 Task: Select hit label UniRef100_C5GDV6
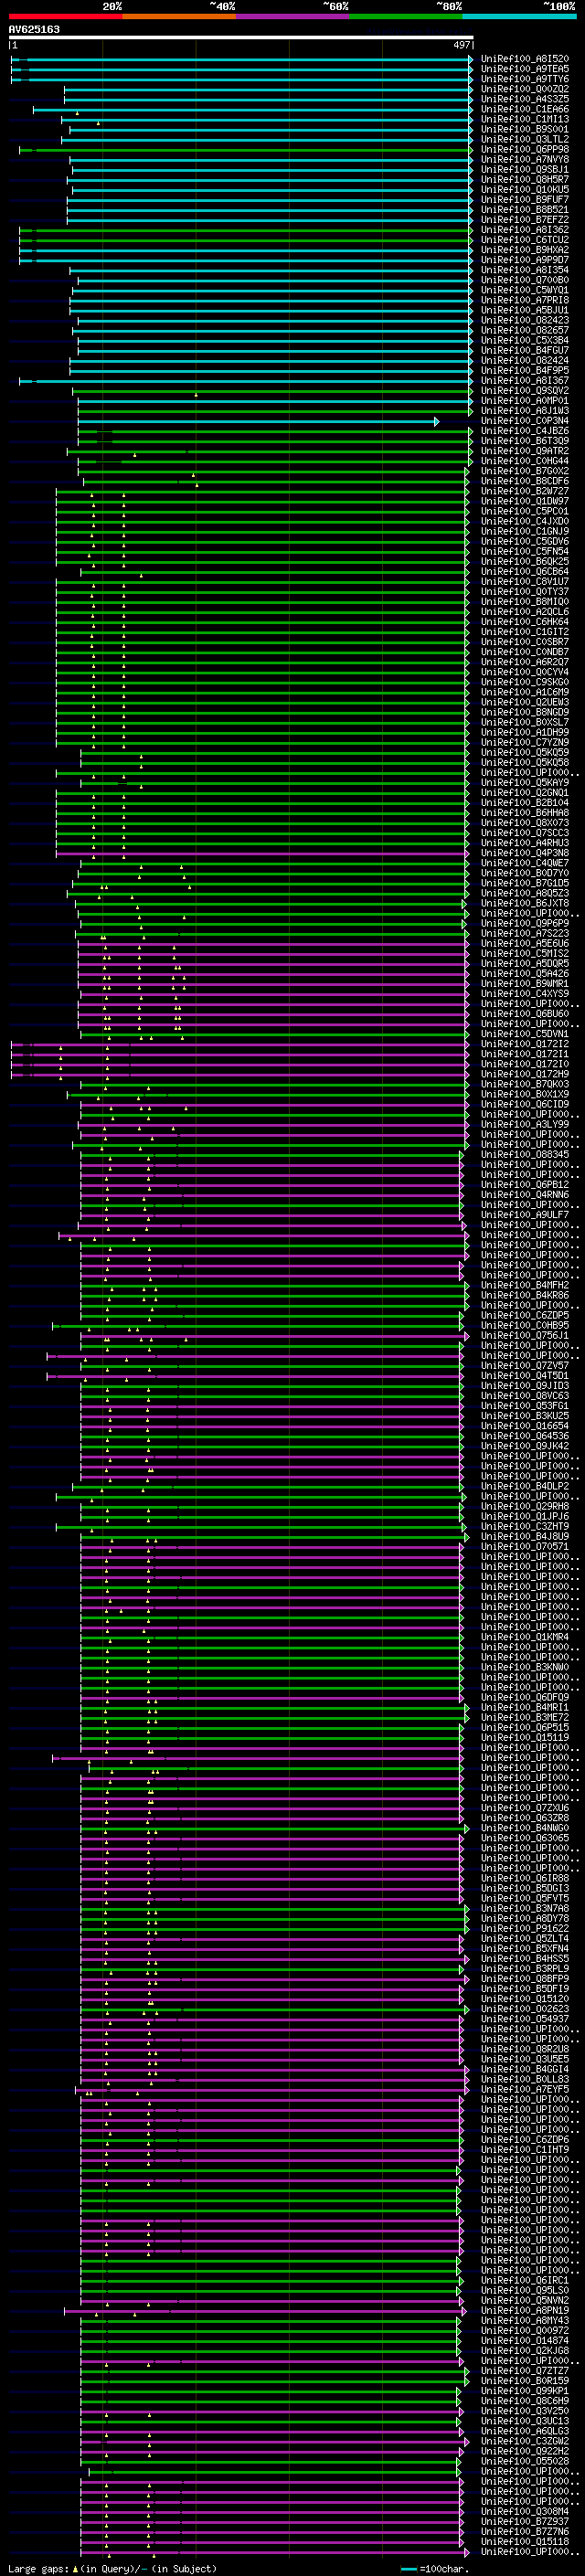[525, 541]
